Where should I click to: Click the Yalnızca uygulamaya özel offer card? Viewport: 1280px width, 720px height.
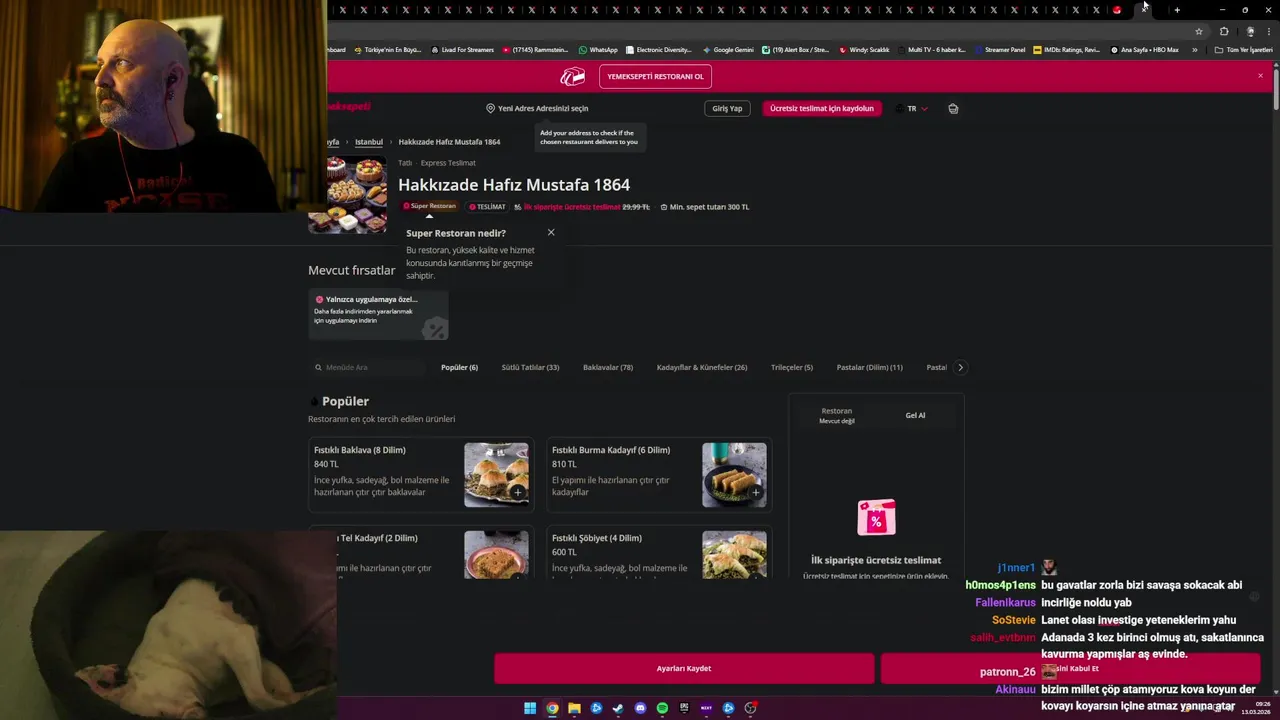[x=378, y=314]
